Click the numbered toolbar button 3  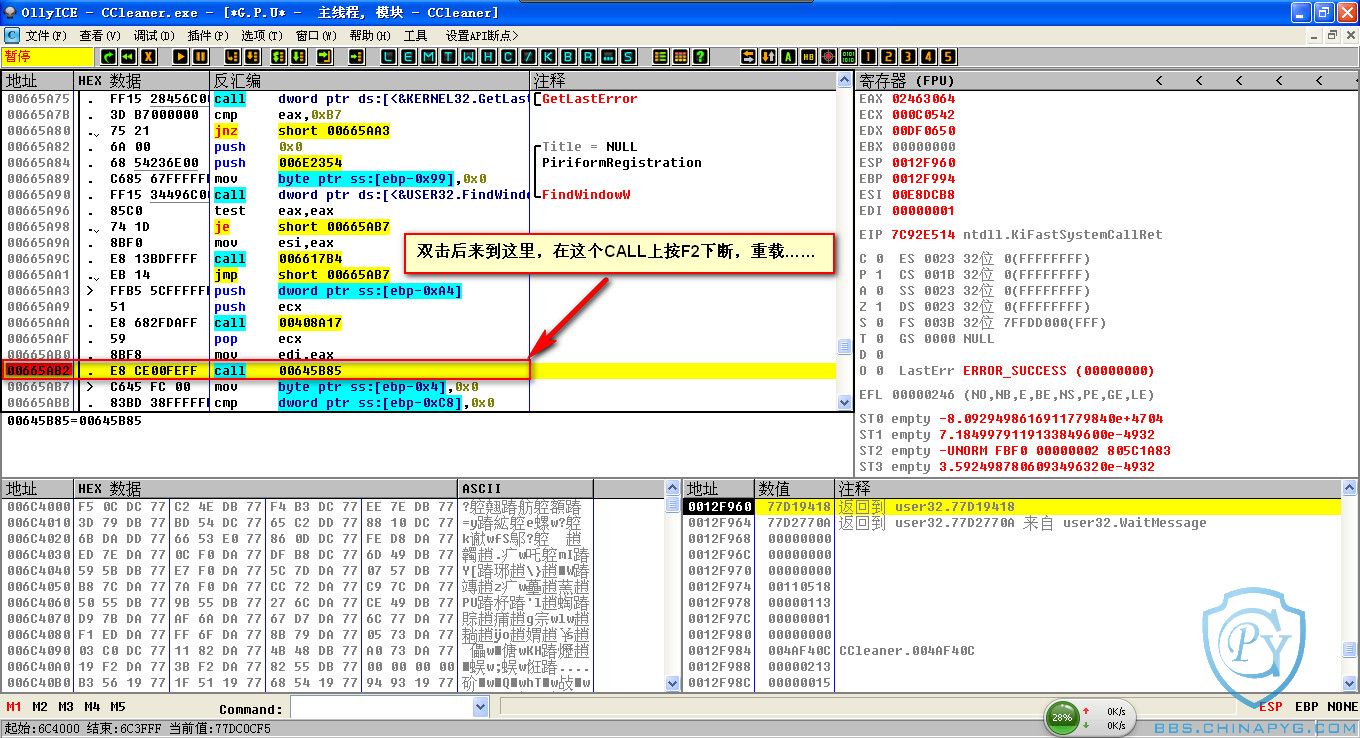coord(908,57)
